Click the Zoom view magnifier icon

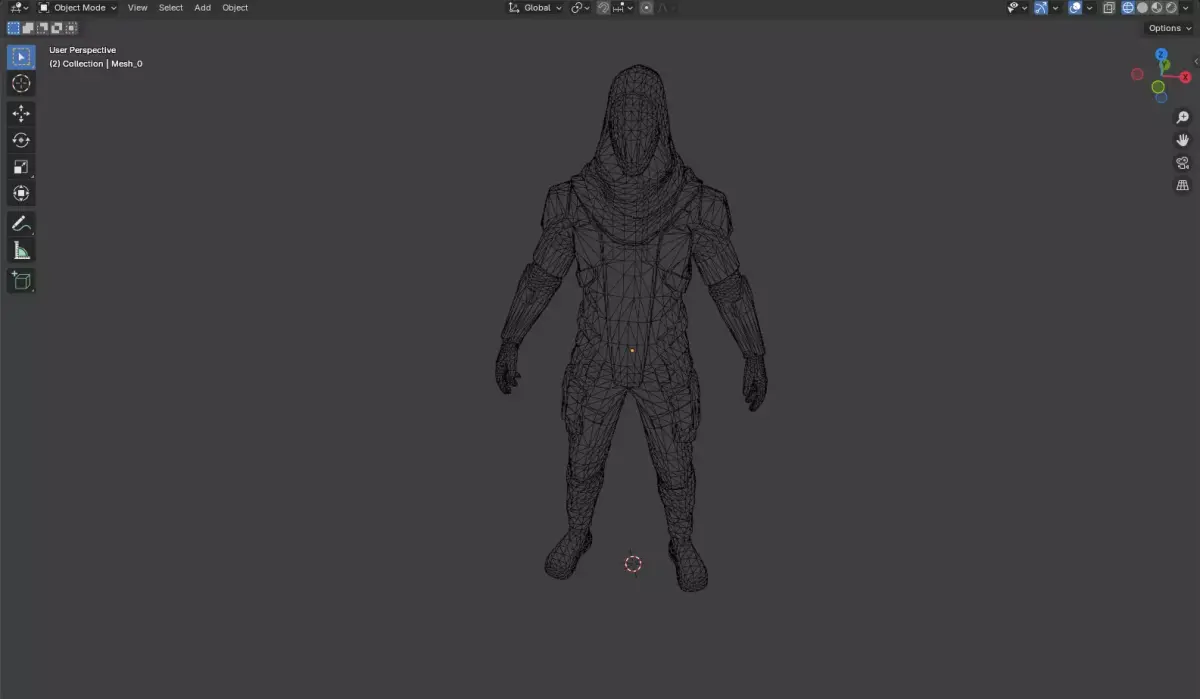click(x=1183, y=117)
